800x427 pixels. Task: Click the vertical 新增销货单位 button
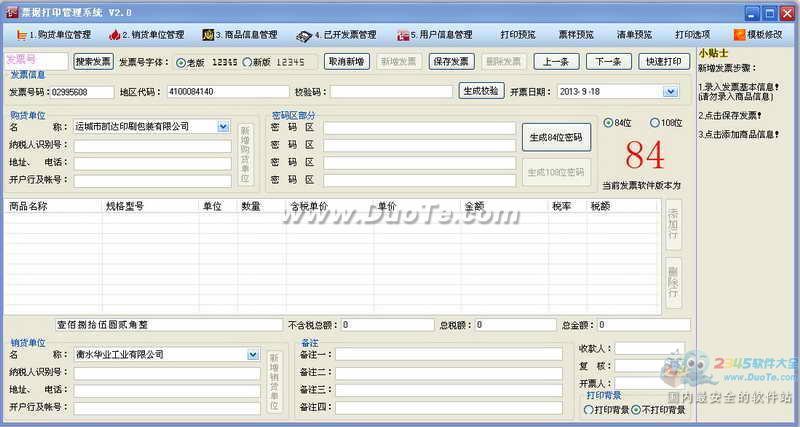274,382
